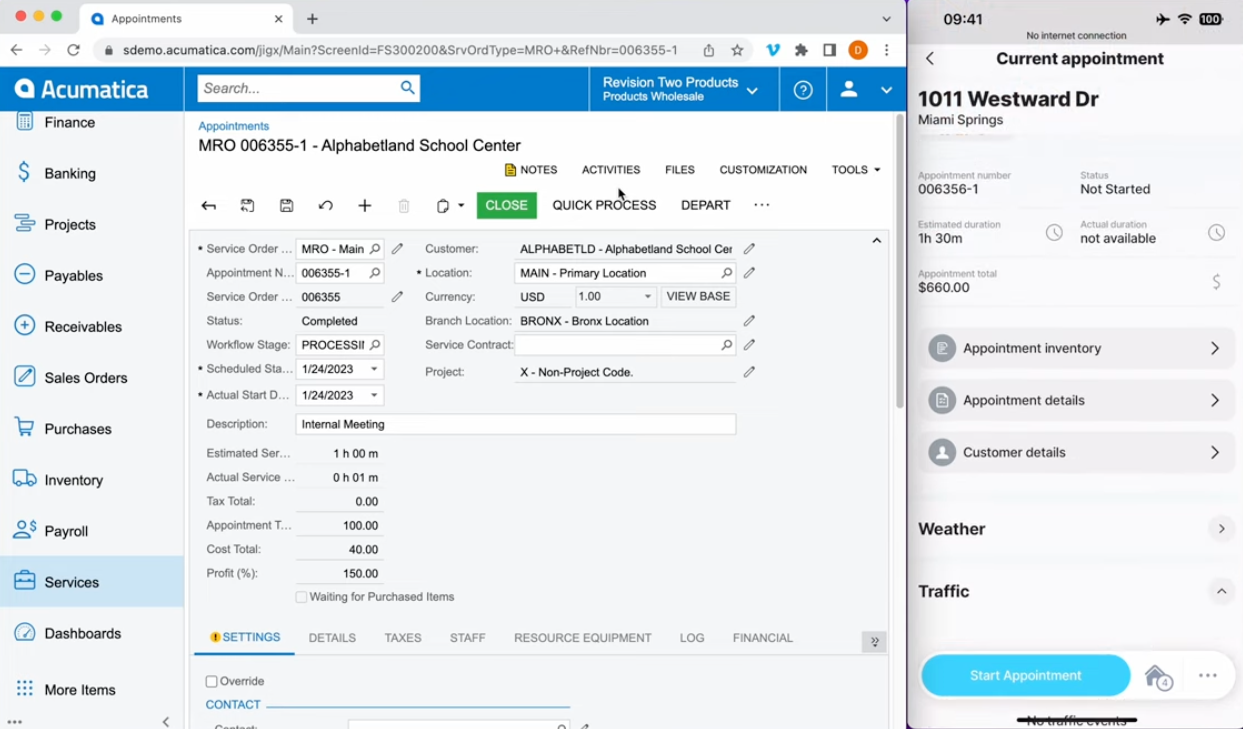The image size is (1243, 729).
Task: Open the currency rate 1.00 dropdown
Action: (648, 297)
